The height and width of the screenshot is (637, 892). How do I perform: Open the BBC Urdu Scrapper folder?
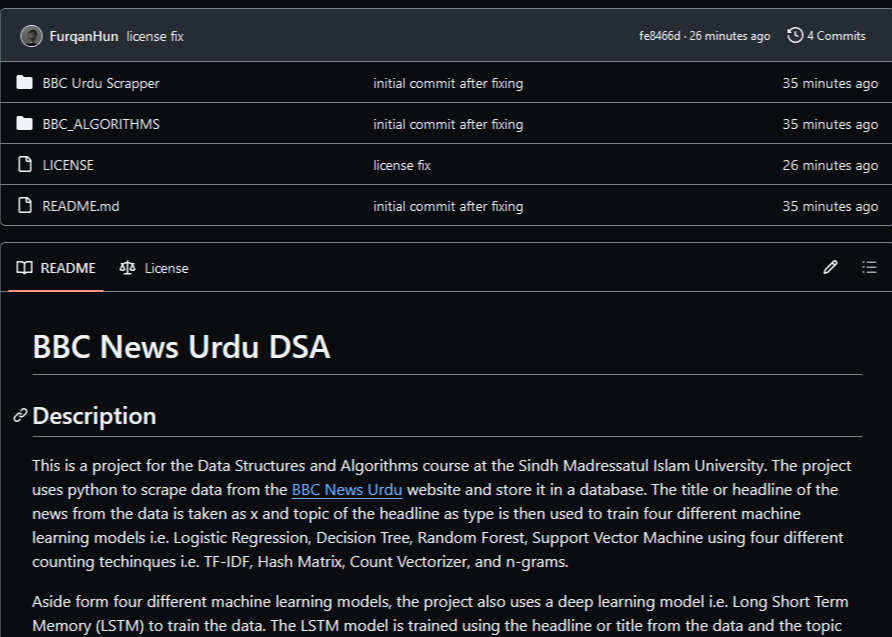tap(101, 83)
